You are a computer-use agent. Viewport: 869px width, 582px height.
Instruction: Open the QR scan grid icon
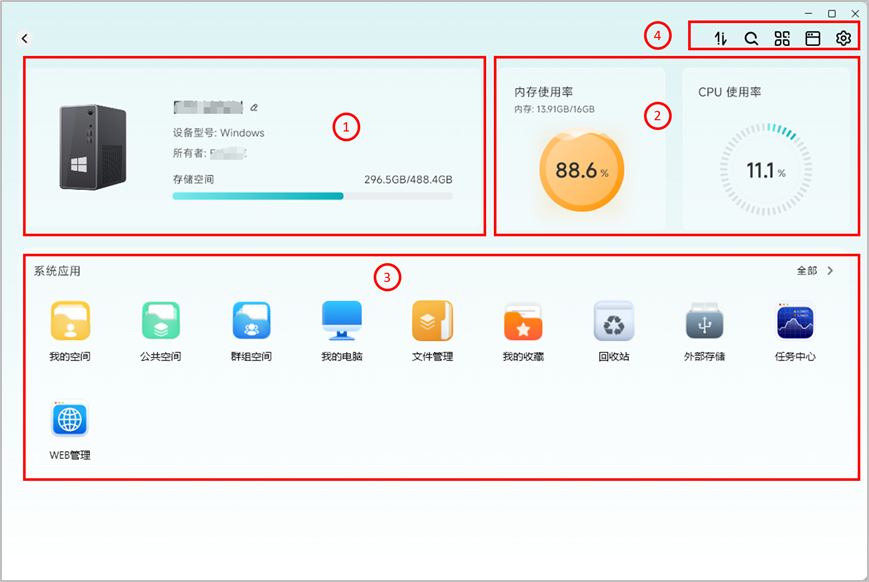[782, 38]
